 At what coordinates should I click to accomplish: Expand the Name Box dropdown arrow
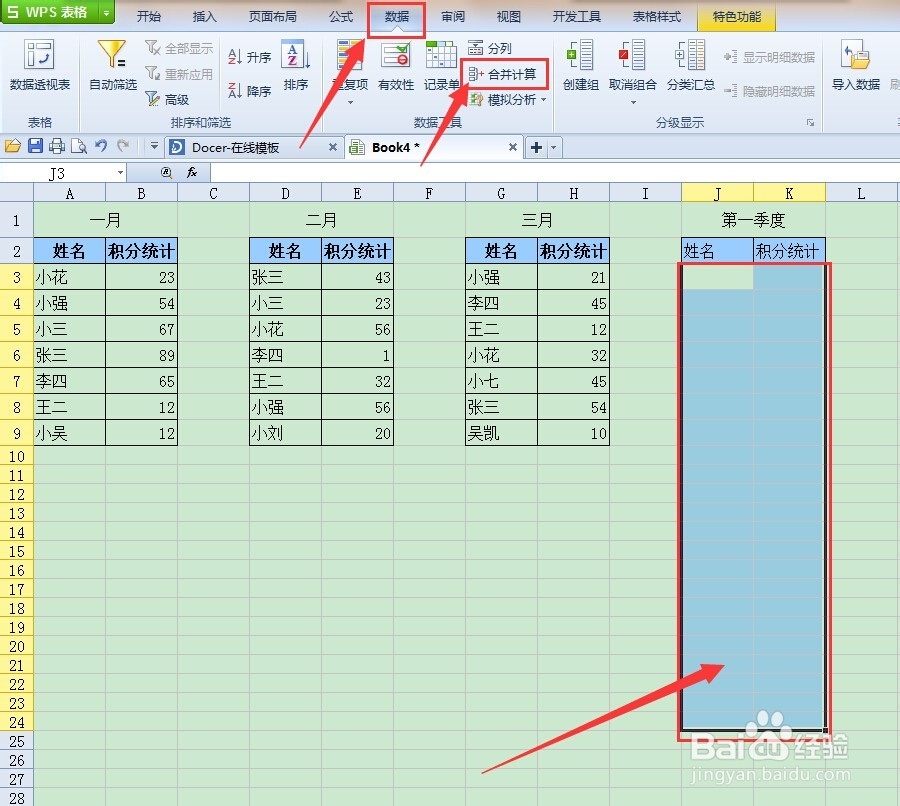(x=121, y=172)
